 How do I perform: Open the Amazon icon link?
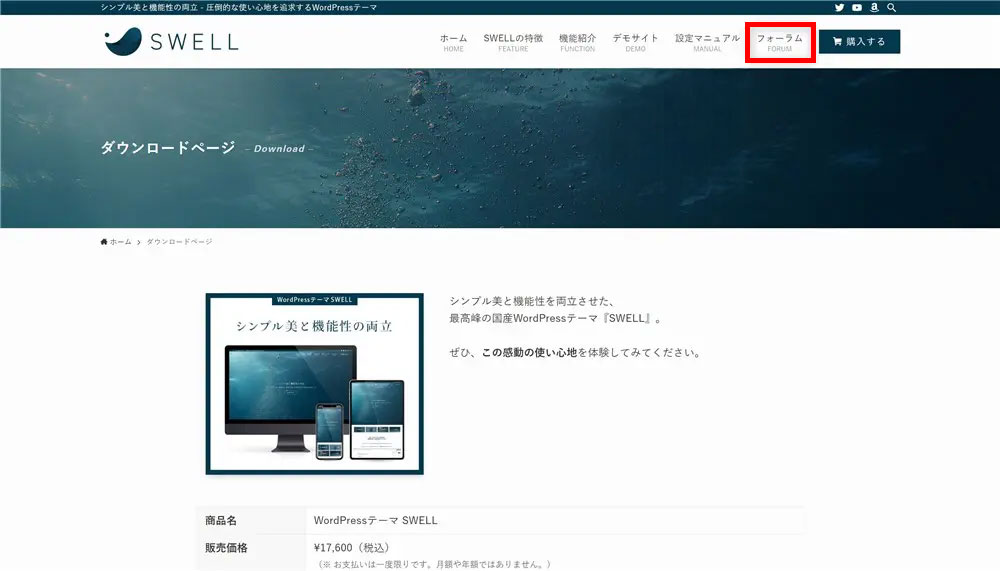pyautogui.click(x=874, y=8)
